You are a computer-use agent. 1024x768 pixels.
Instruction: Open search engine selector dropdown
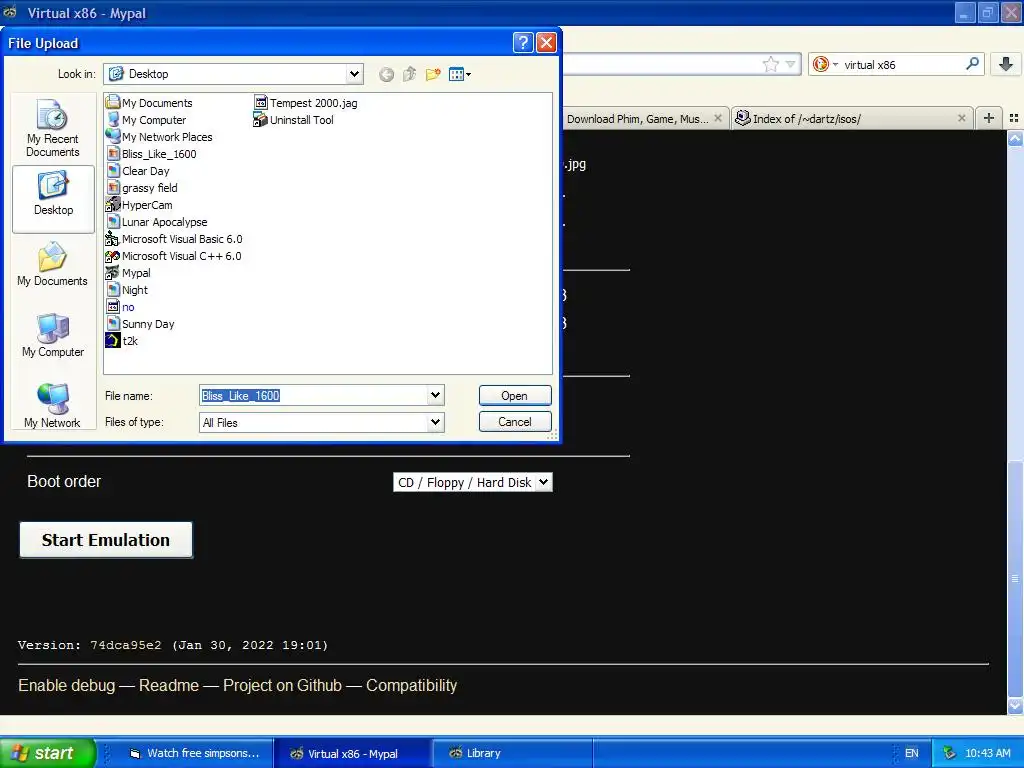coord(825,64)
